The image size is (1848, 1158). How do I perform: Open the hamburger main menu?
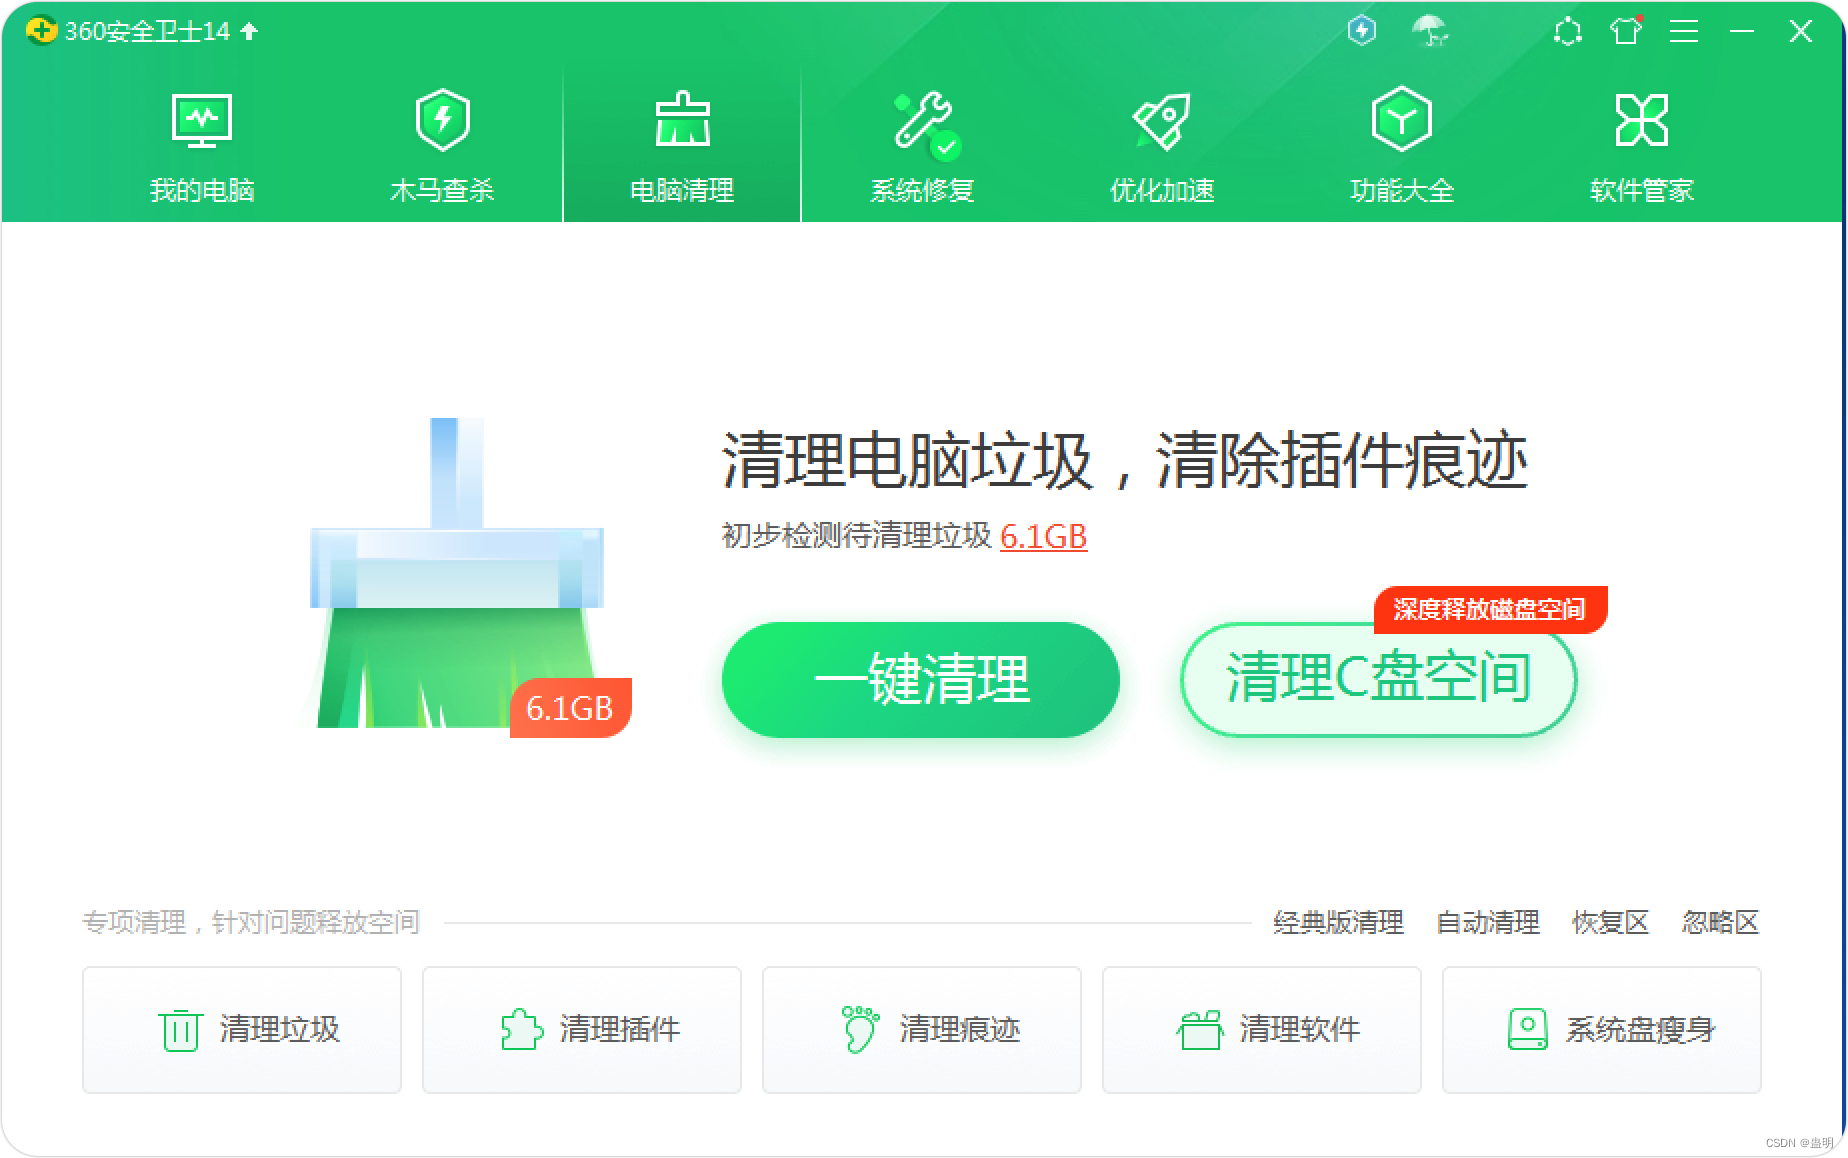pos(1683,31)
